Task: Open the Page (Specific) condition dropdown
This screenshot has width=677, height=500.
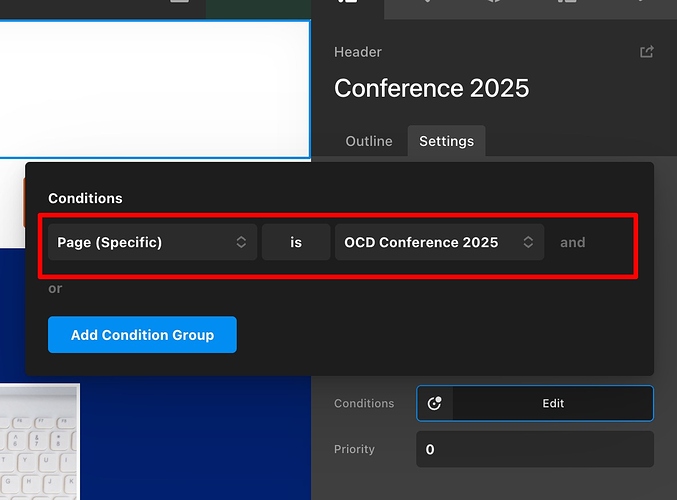Action: 152,242
